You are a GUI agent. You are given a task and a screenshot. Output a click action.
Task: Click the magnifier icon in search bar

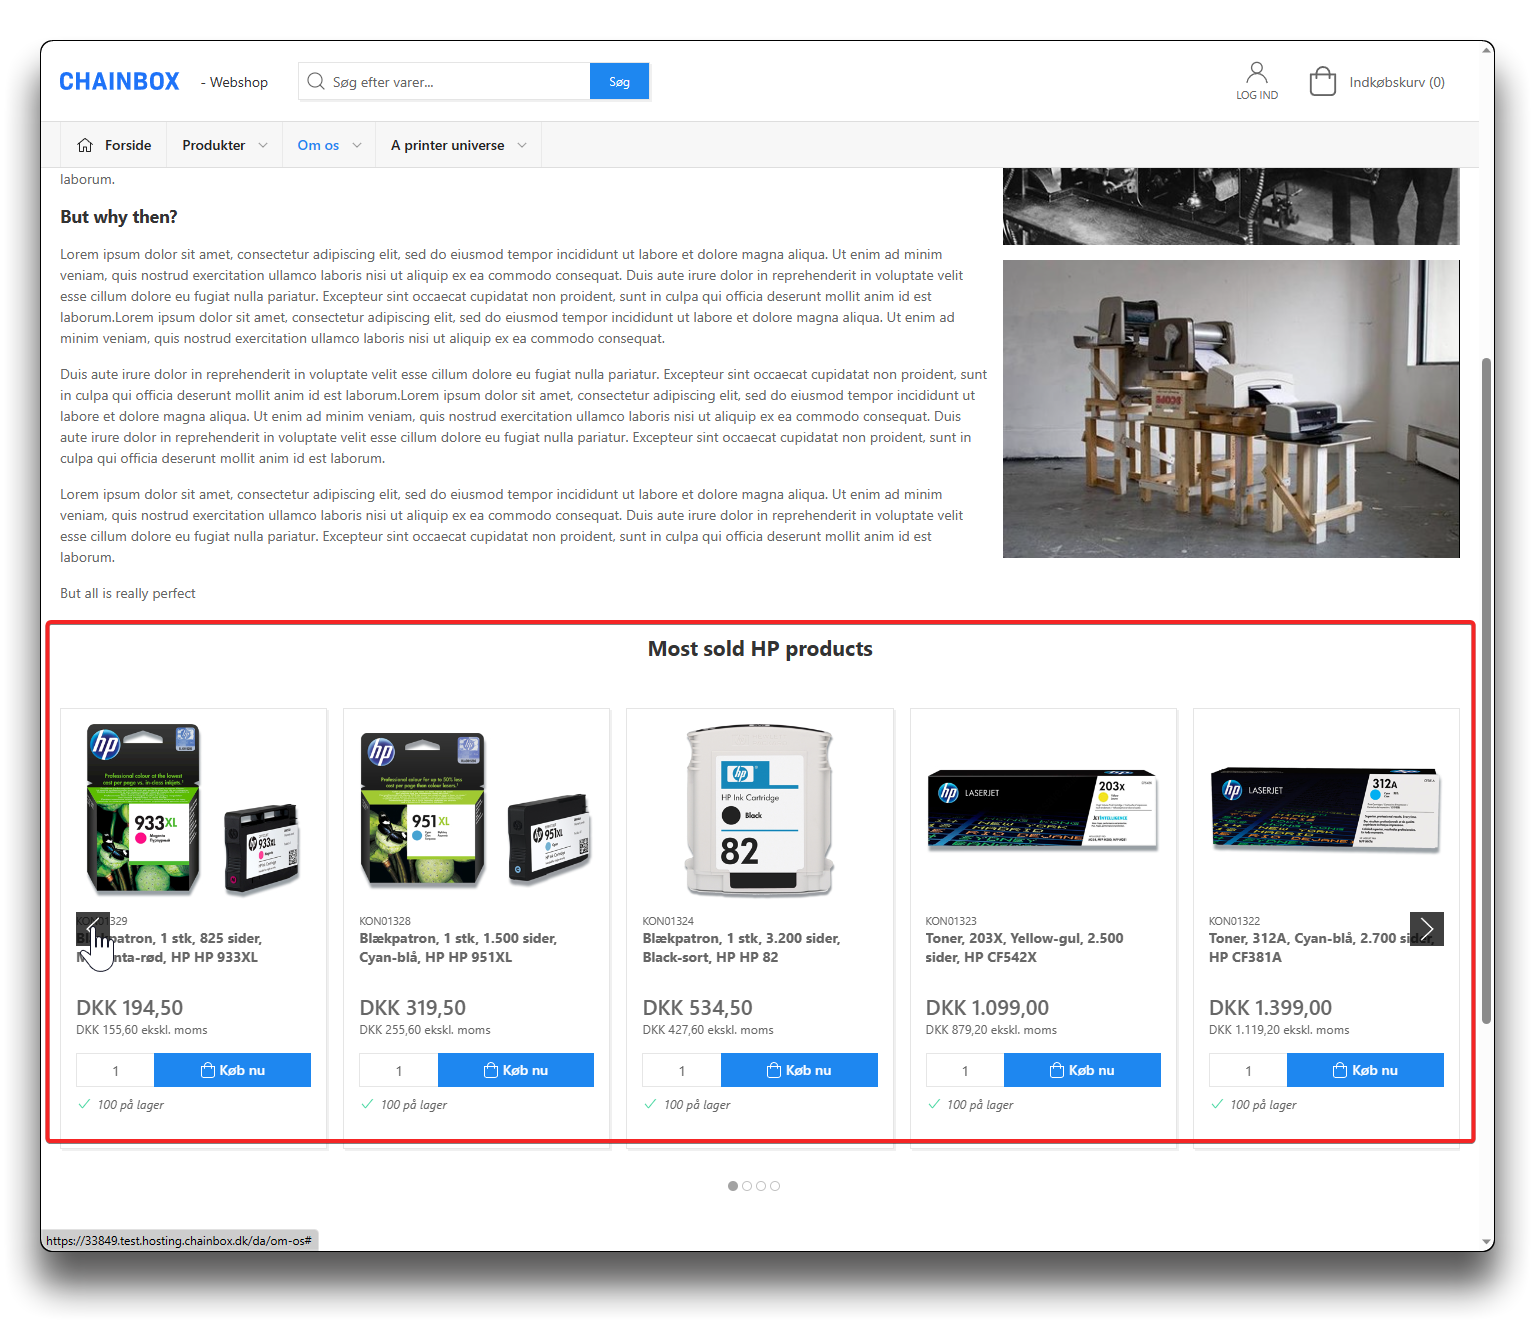pyautogui.click(x=316, y=81)
